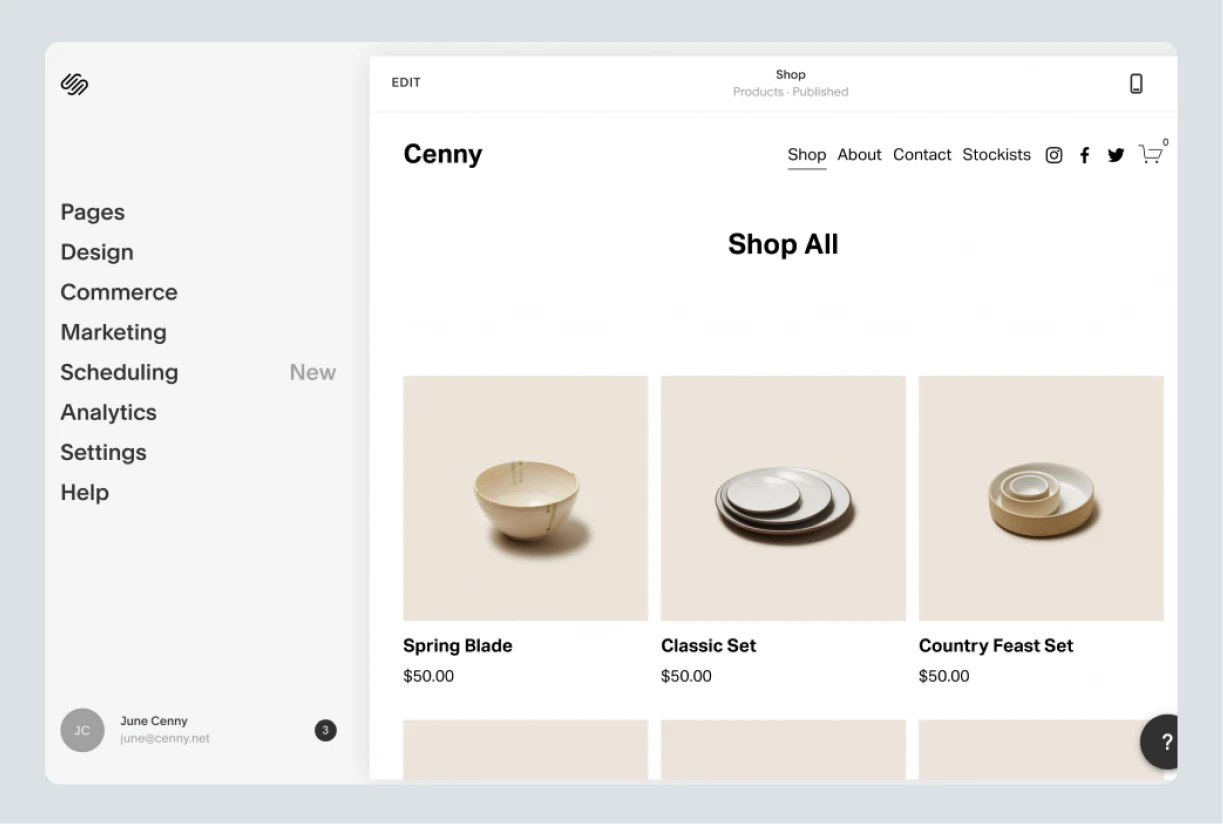This screenshot has width=1223, height=824.
Task: Open the site's Instagram link
Action: [1053, 155]
